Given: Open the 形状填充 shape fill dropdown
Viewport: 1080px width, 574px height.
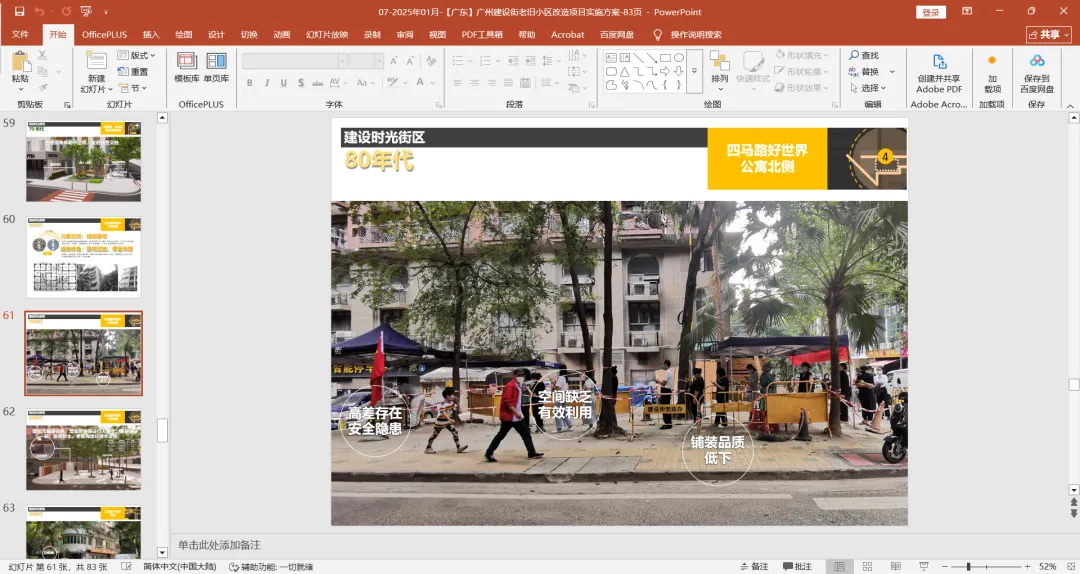Looking at the screenshot, I should (802, 55).
